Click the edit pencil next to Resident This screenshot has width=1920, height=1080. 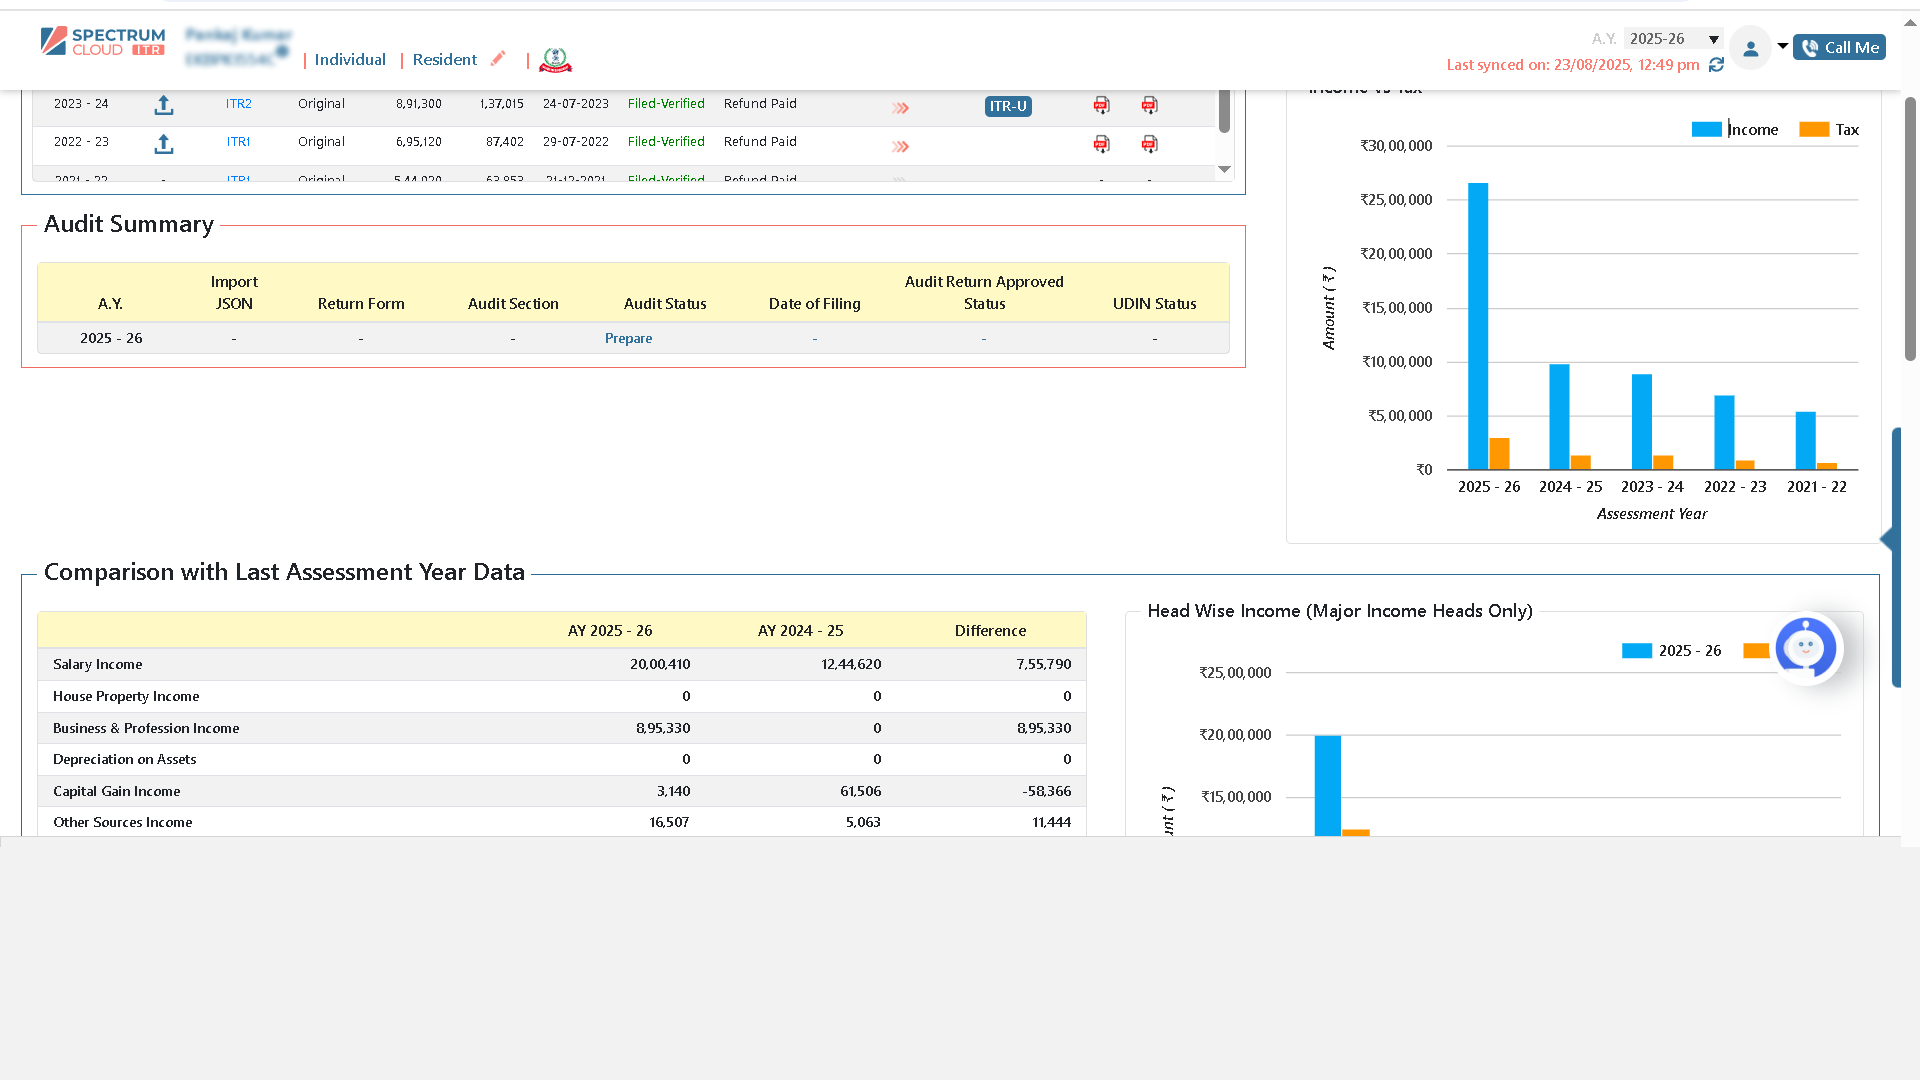tap(498, 58)
